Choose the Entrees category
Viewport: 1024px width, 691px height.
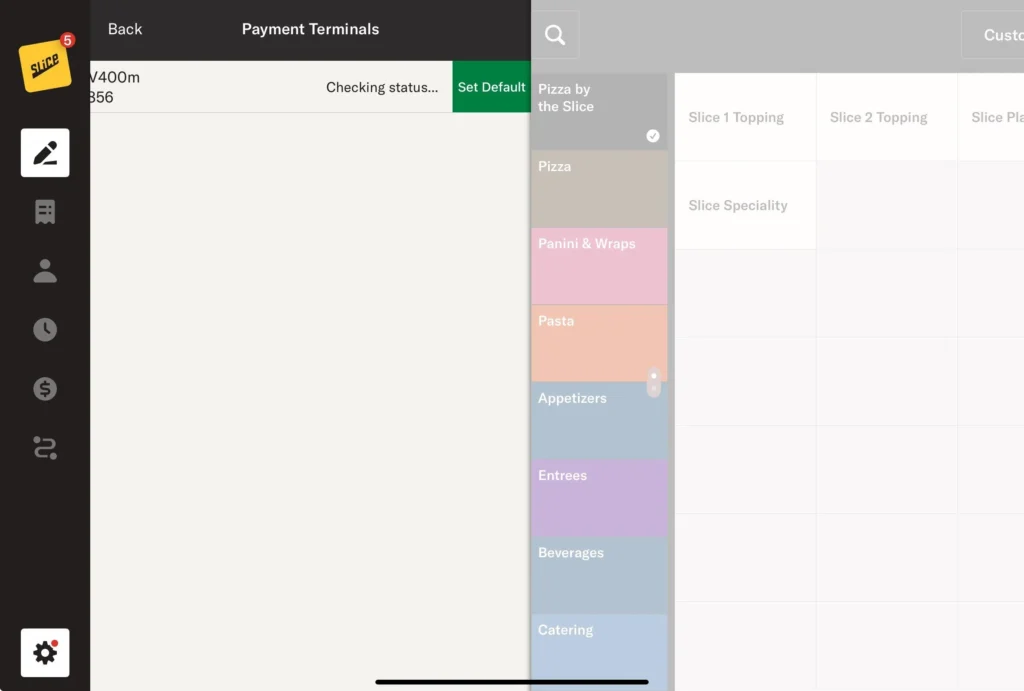[598, 497]
